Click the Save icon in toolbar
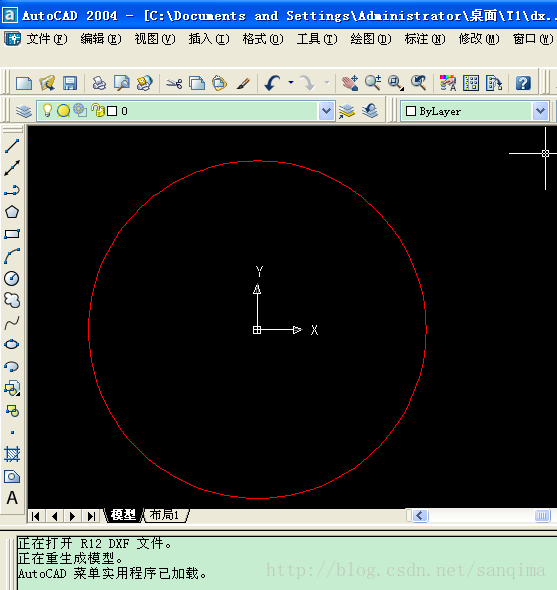Image resolution: width=557 pixels, height=590 pixels. click(x=70, y=83)
